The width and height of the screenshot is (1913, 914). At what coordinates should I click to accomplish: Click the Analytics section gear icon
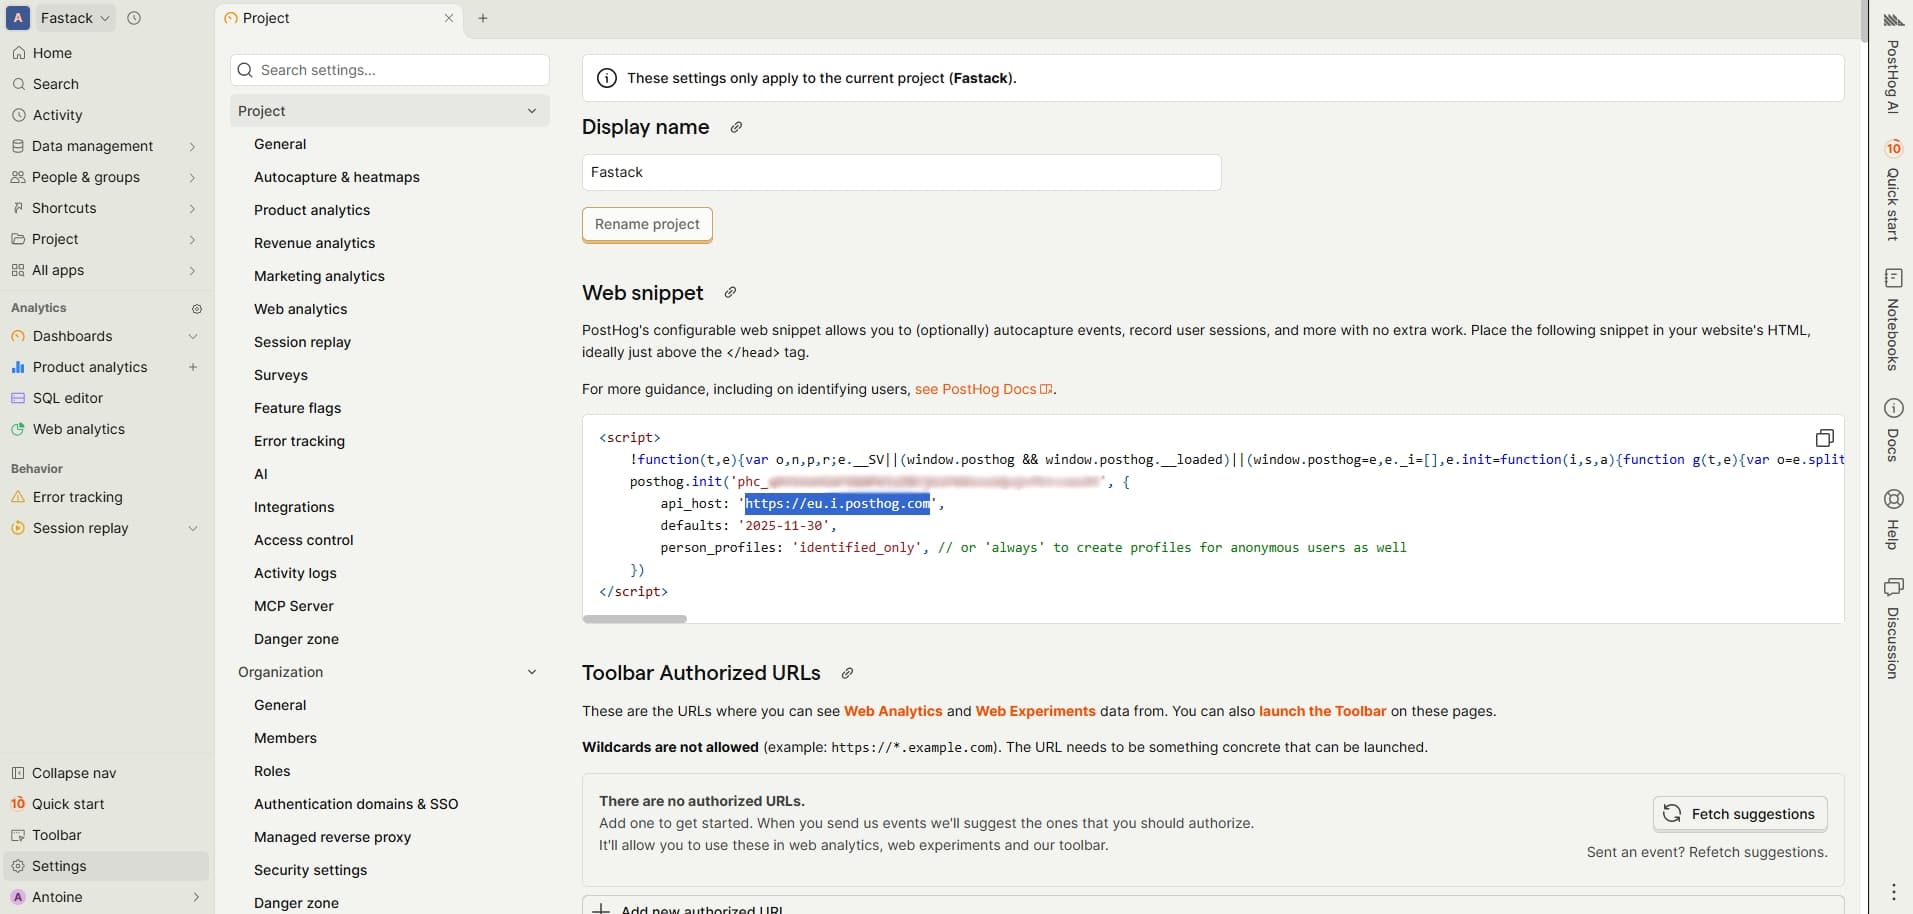click(x=197, y=309)
